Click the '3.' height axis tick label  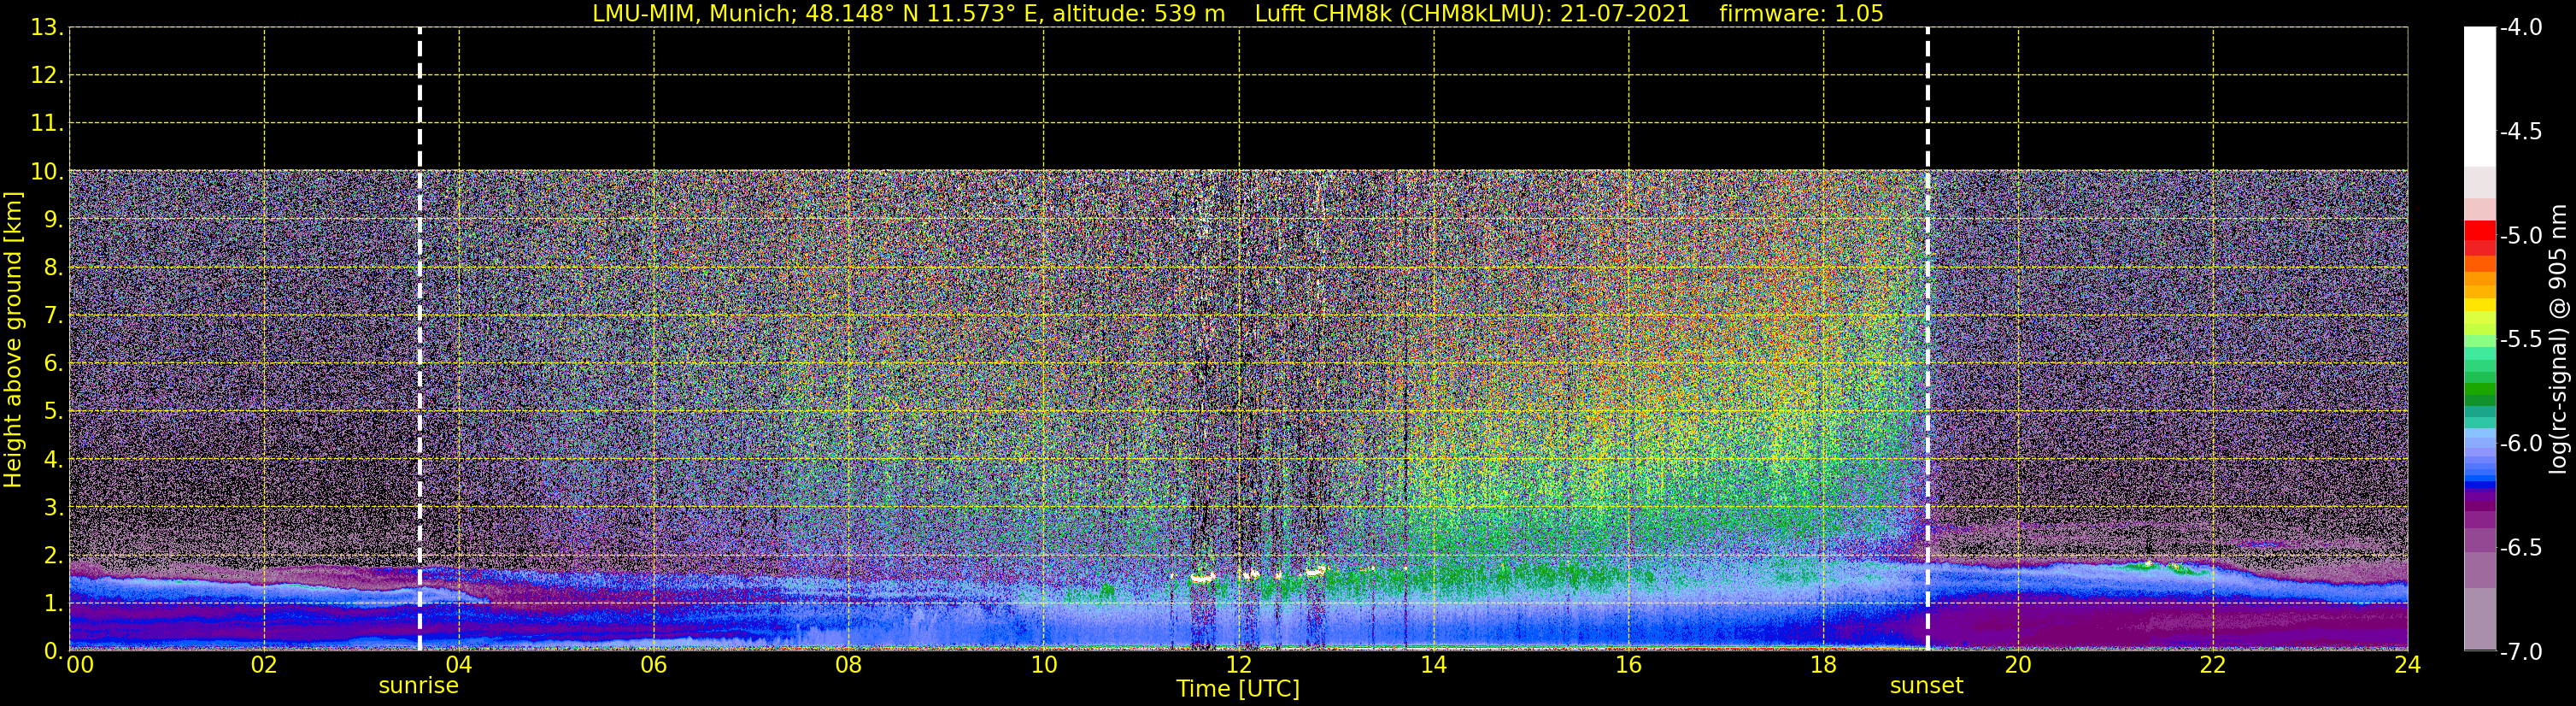[53, 508]
